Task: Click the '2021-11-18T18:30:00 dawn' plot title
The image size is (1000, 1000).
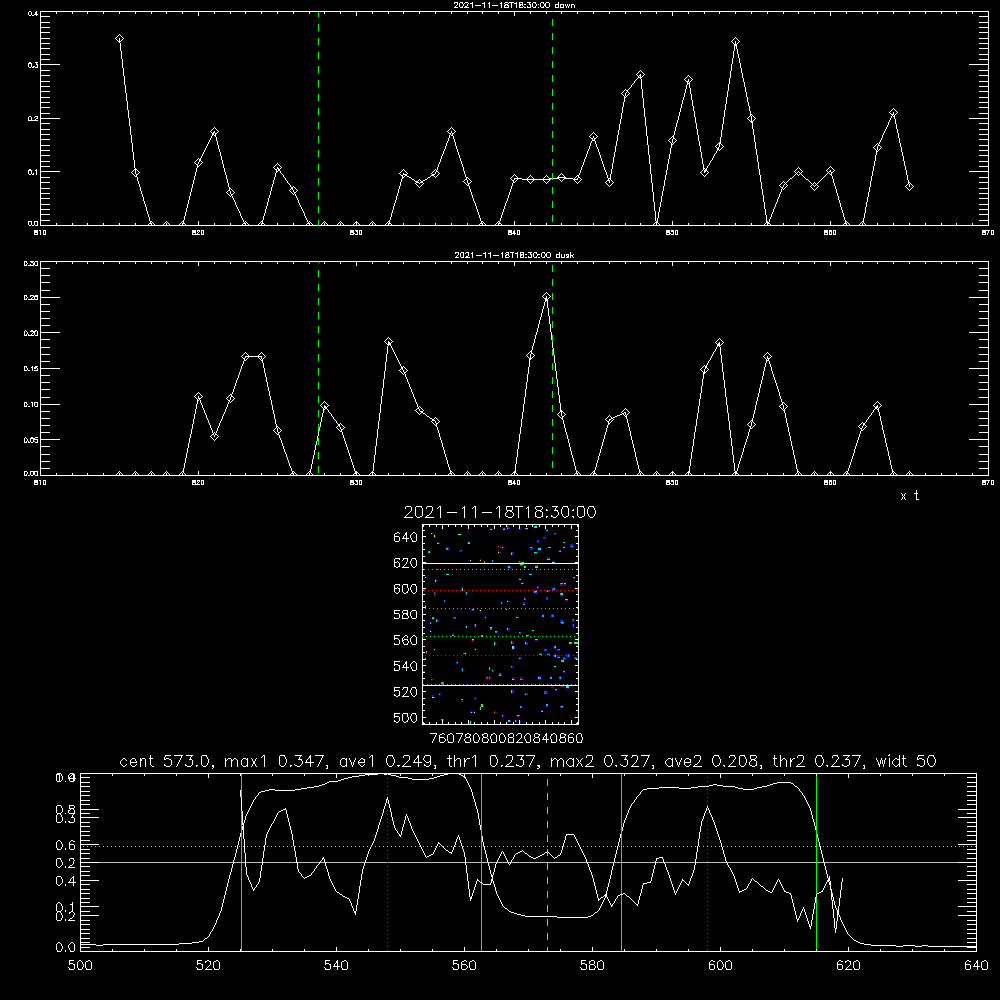Action: (x=514, y=5)
